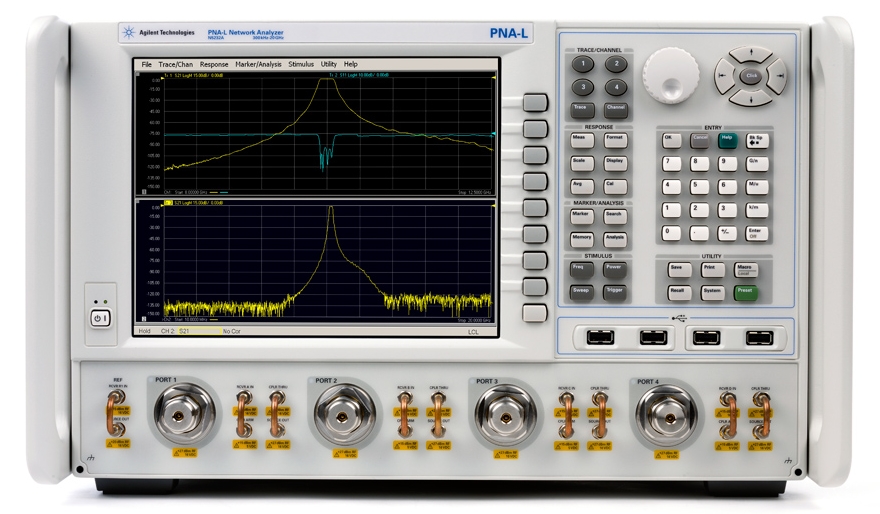The width and height of the screenshot is (880, 514).
Task: Tap the decimal point key
Action: (x=699, y=233)
